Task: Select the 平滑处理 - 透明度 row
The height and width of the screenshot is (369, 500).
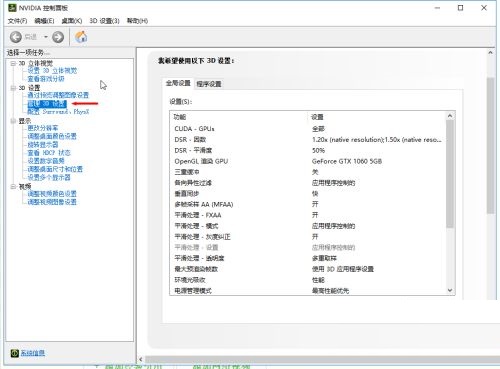Action: [x=308, y=258]
